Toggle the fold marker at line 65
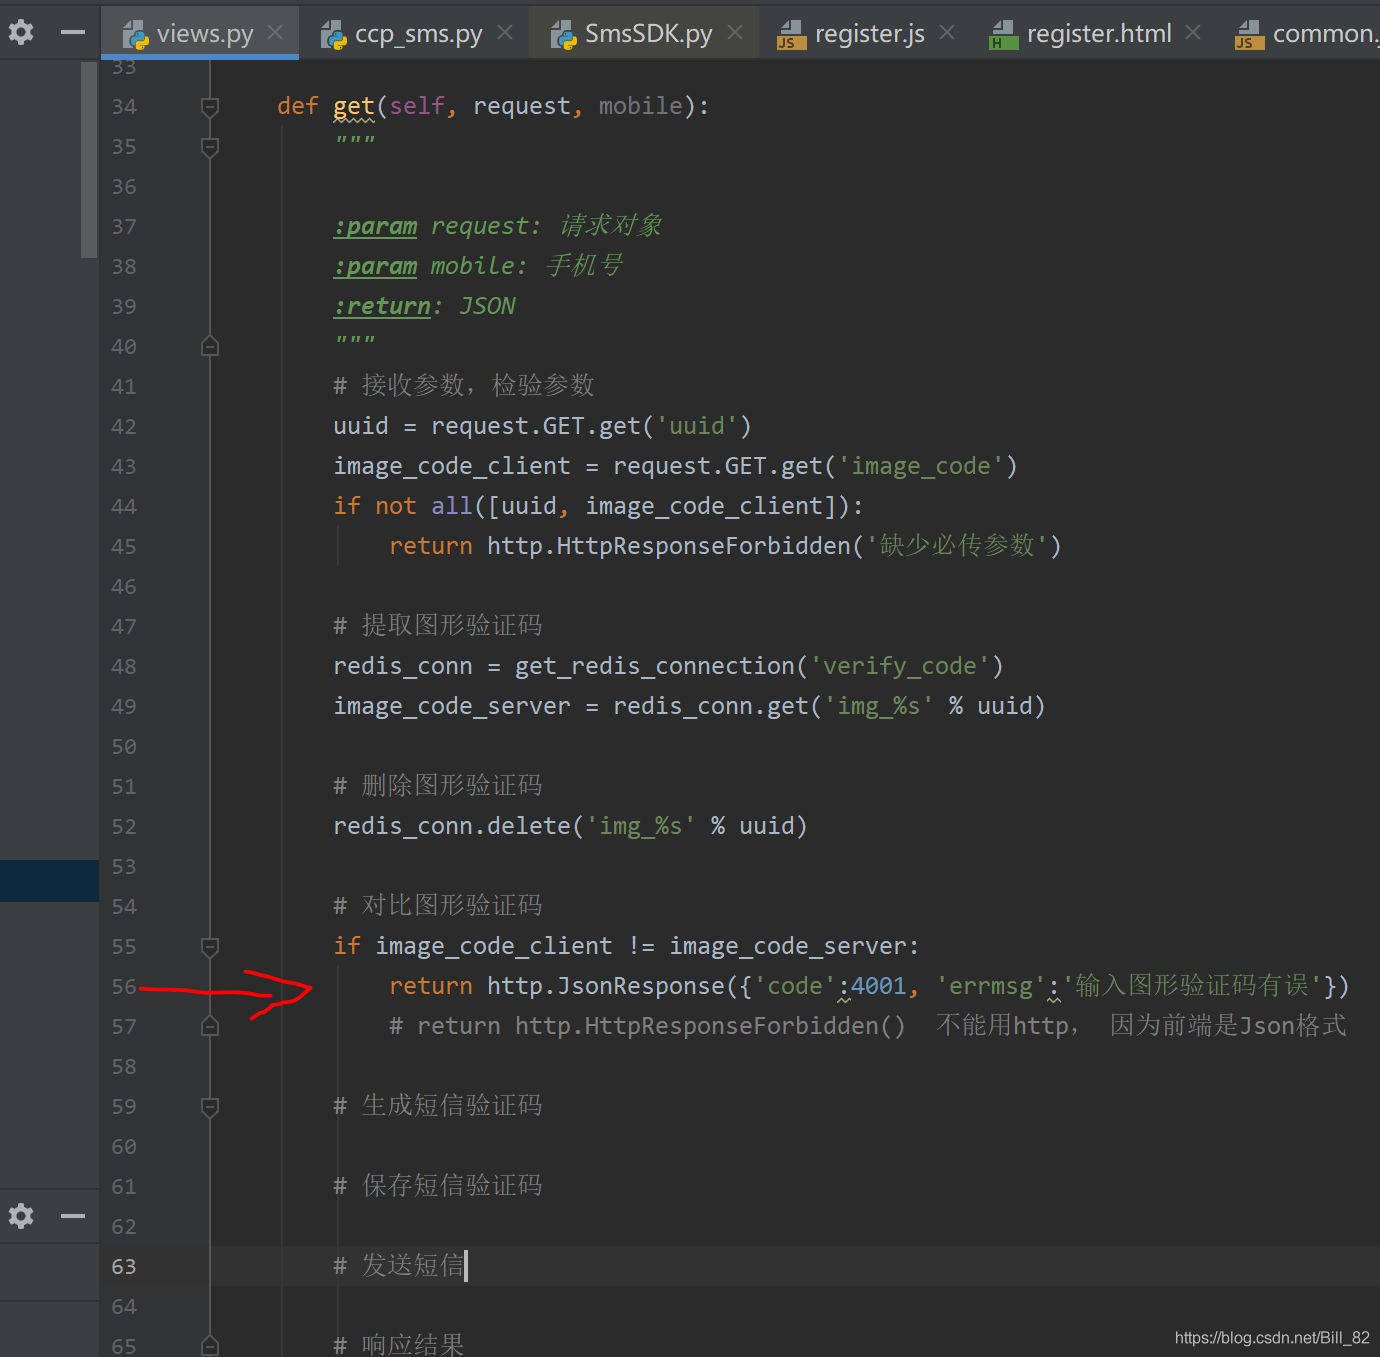This screenshot has height=1357, width=1380. tap(210, 1346)
